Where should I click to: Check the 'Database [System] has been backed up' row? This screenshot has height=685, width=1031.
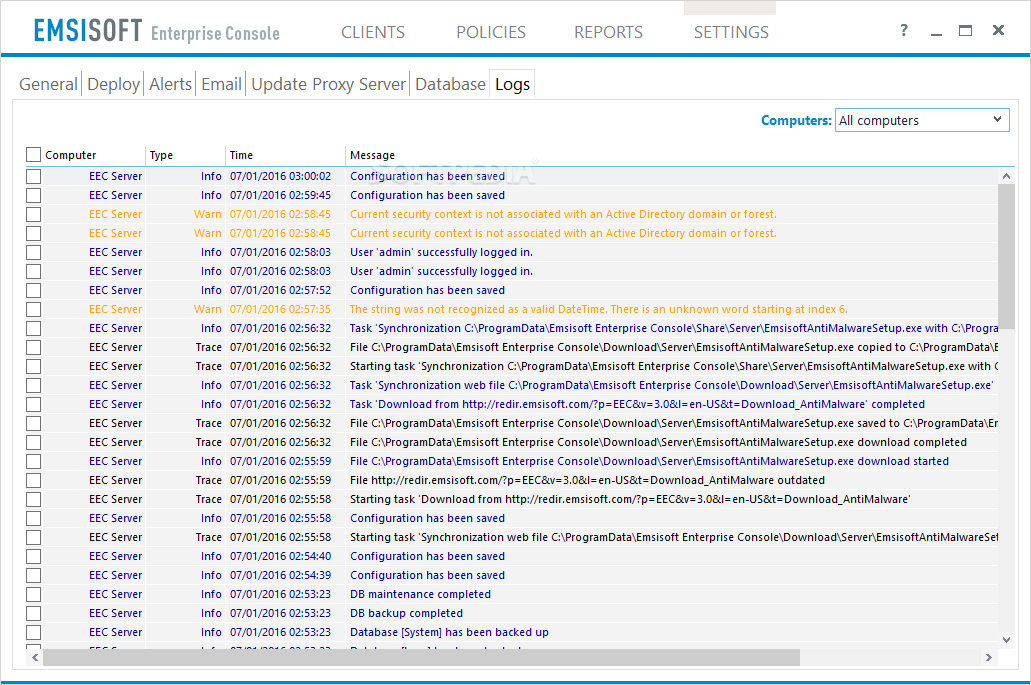coord(34,632)
